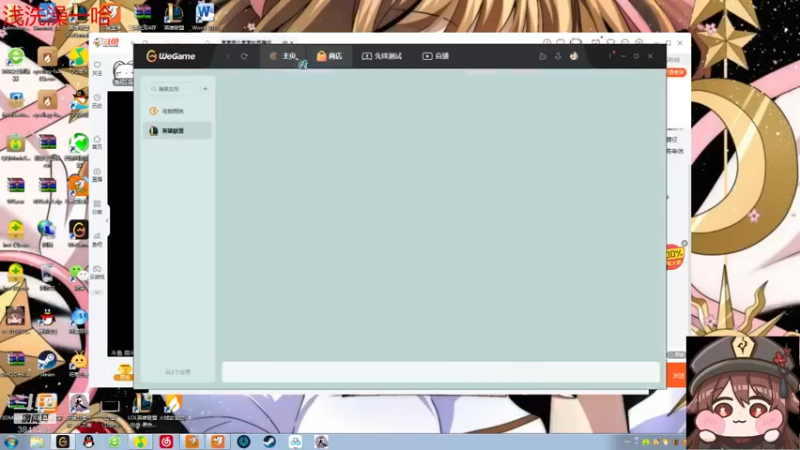
Task: Open QQ penguin from the taskbar
Action: point(89,442)
